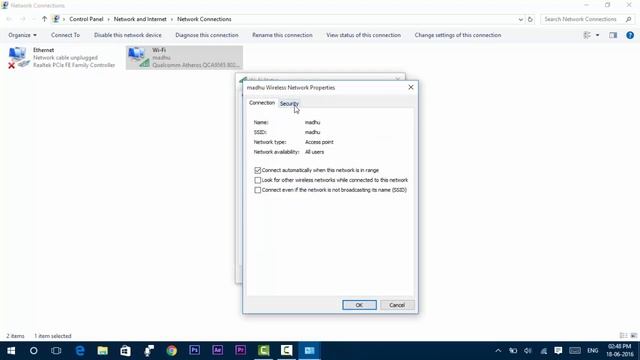Click the search magnifier icon
The height and width of the screenshot is (360, 640).
click(629, 19)
